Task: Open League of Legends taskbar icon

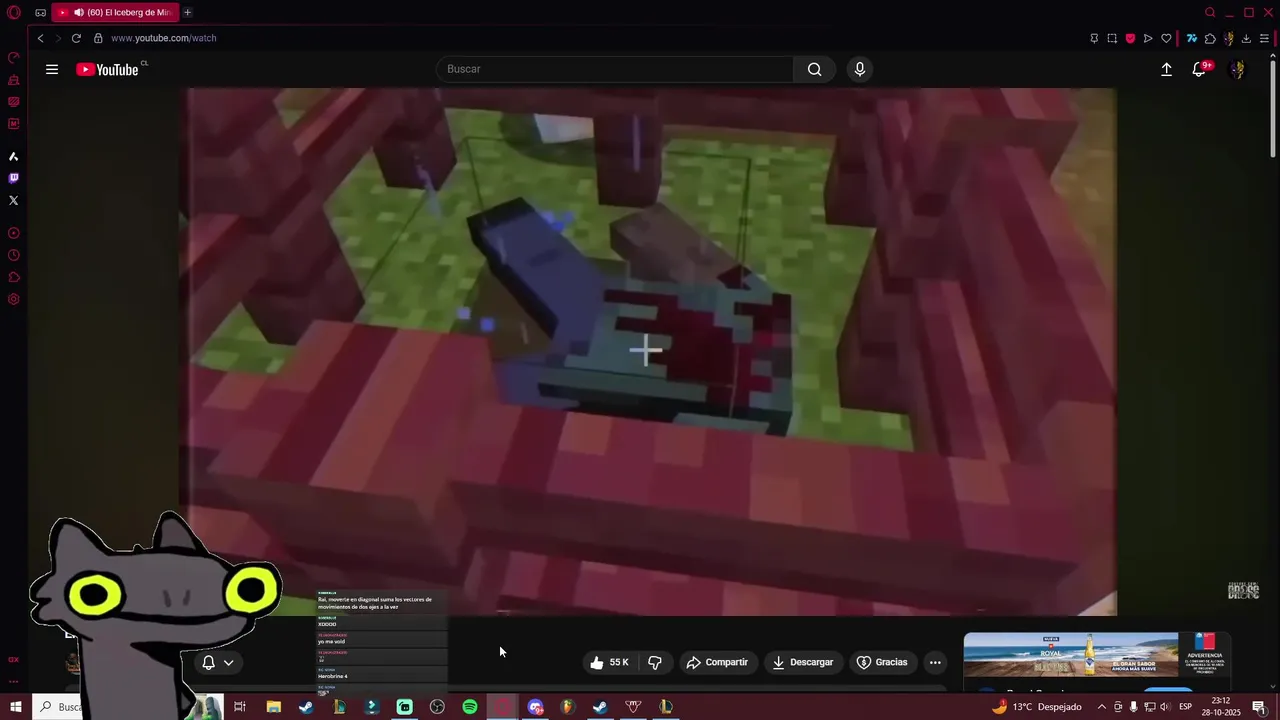Action: [666, 707]
